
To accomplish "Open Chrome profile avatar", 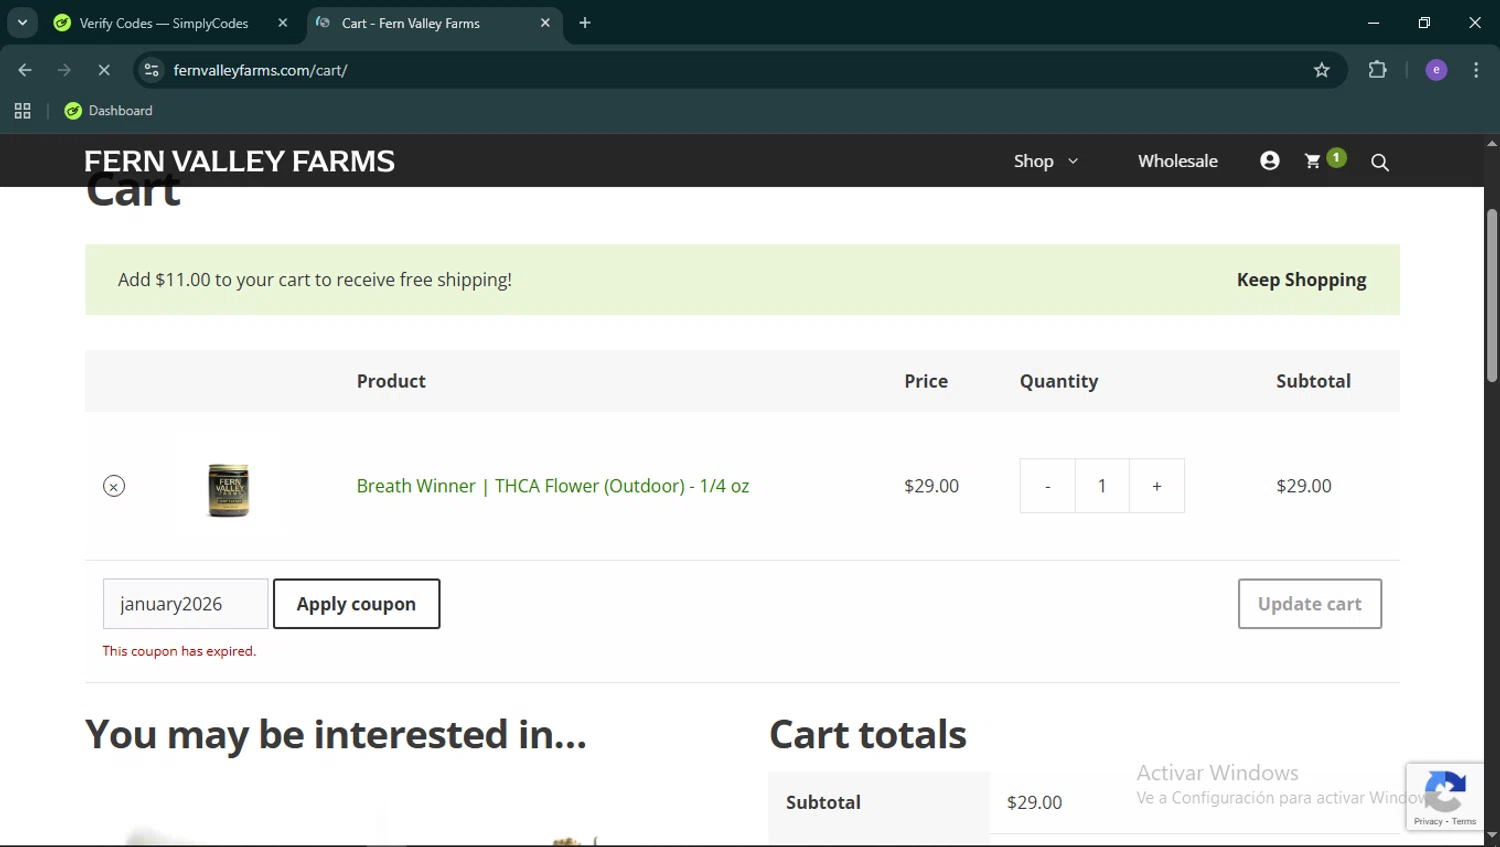I will point(1436,70).
